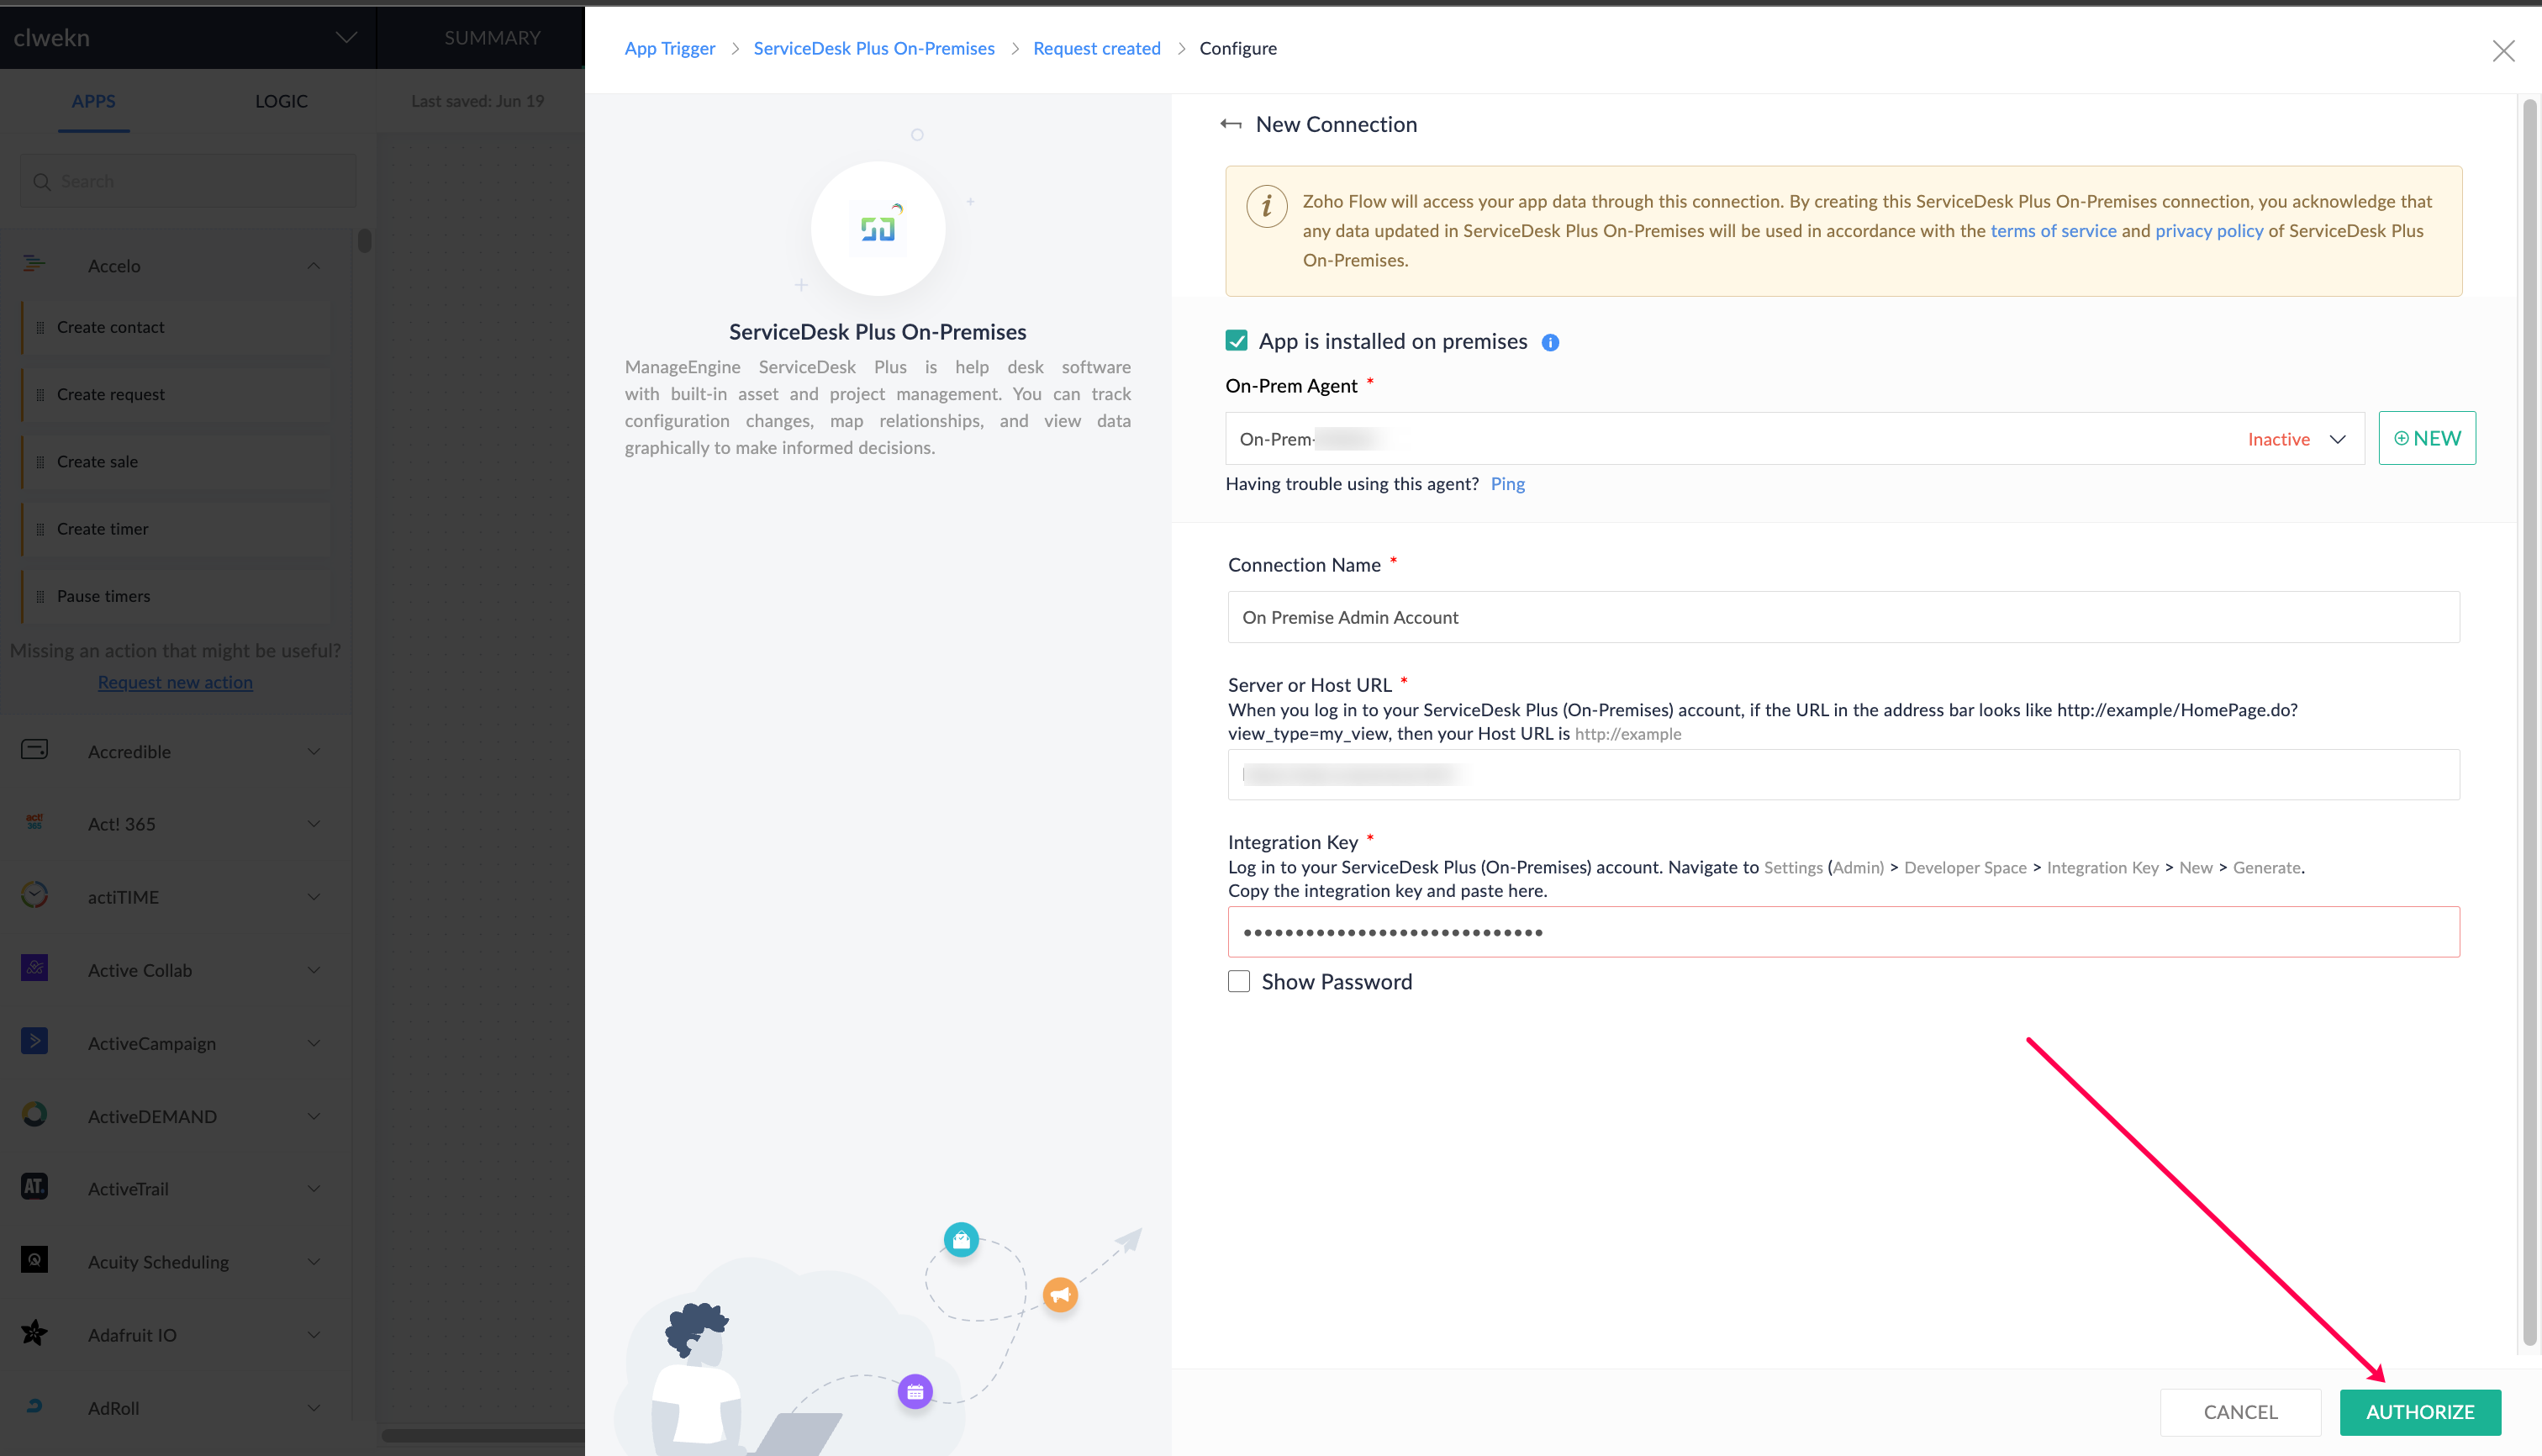This screenshot has width=2542, height=1456.
Task: Close the configure dialog with X
Action: (x=2503, y=51)
